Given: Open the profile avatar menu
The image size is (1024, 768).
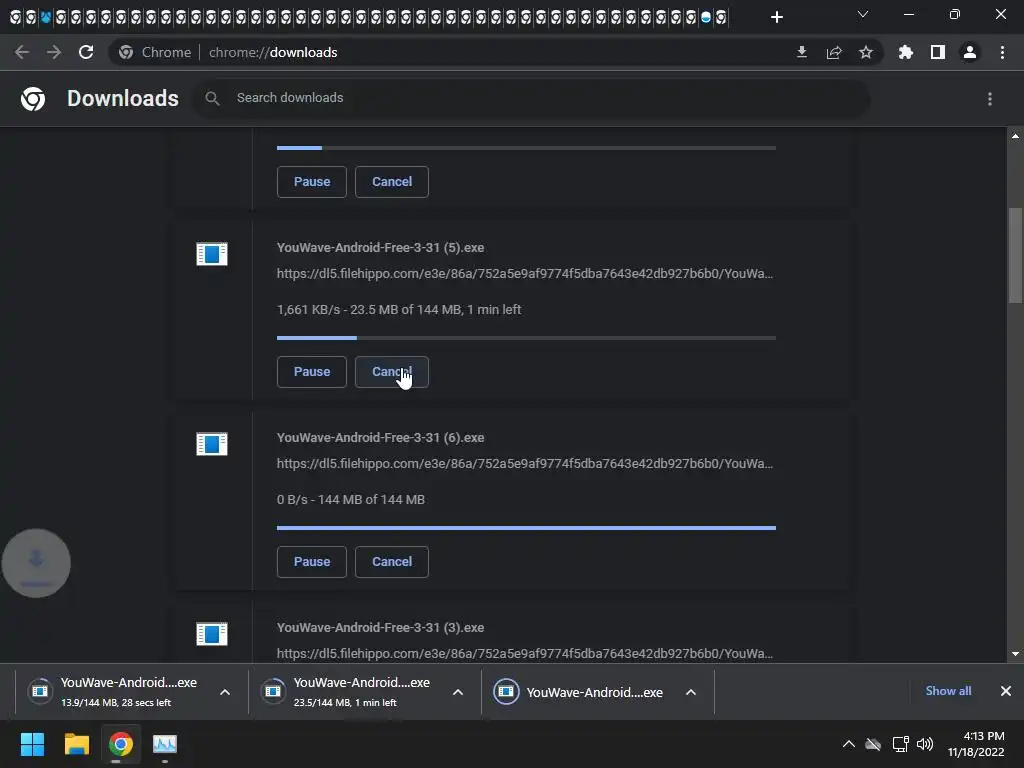Looking at the screenshot, I should 970,52.
